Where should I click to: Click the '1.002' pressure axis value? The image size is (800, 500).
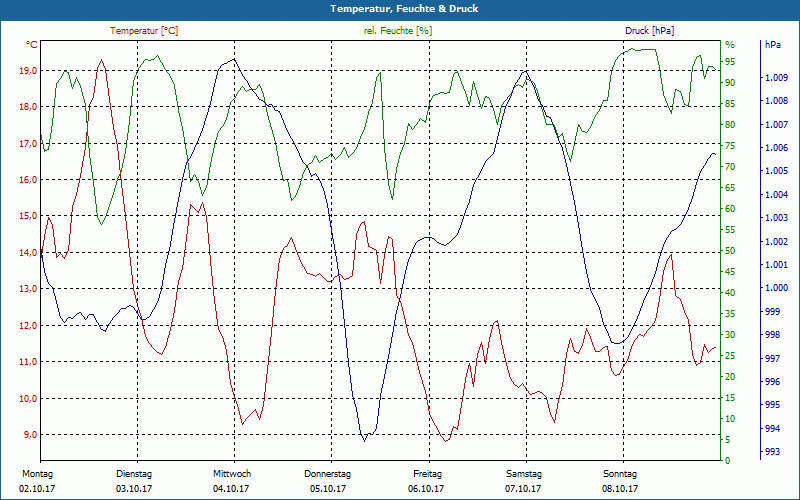click(776, 241)
